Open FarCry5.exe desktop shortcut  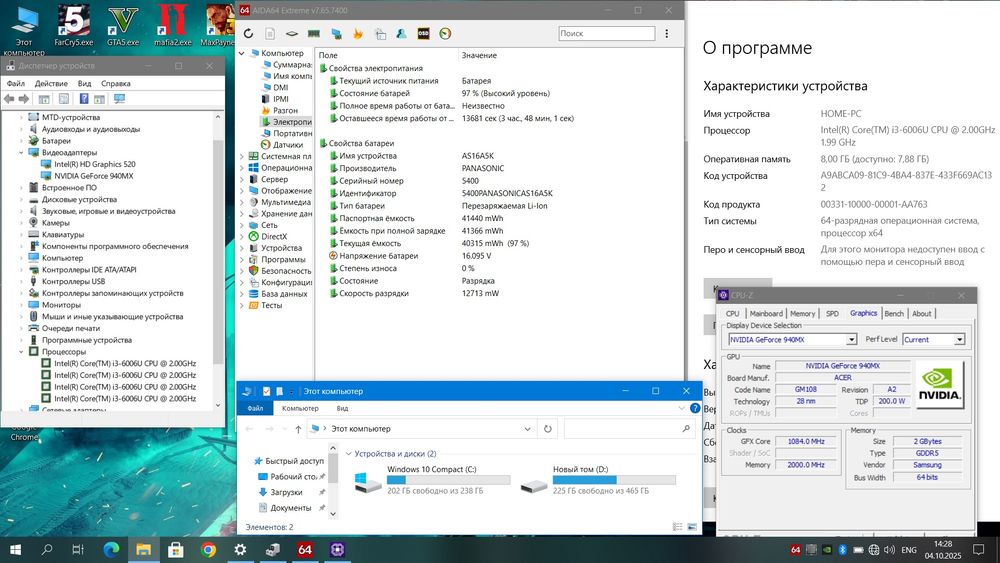click(73, 24)
